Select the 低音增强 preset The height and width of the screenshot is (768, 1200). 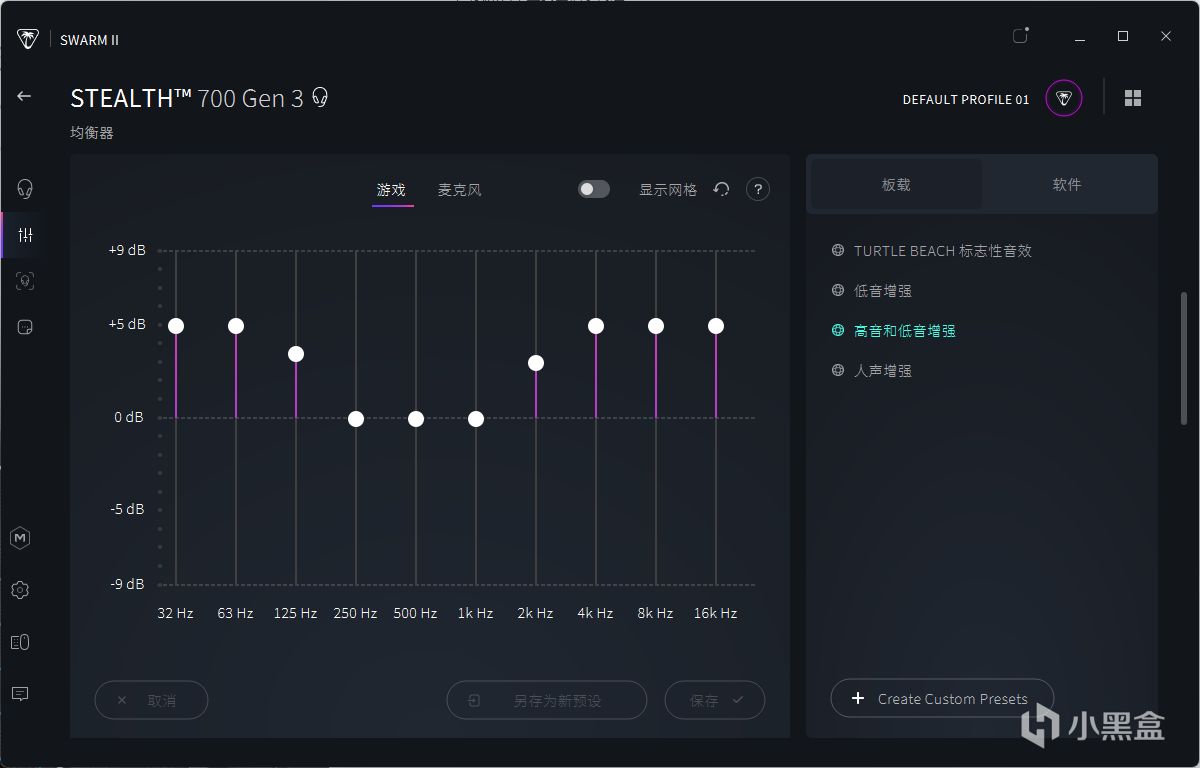[x=883, y=291]
